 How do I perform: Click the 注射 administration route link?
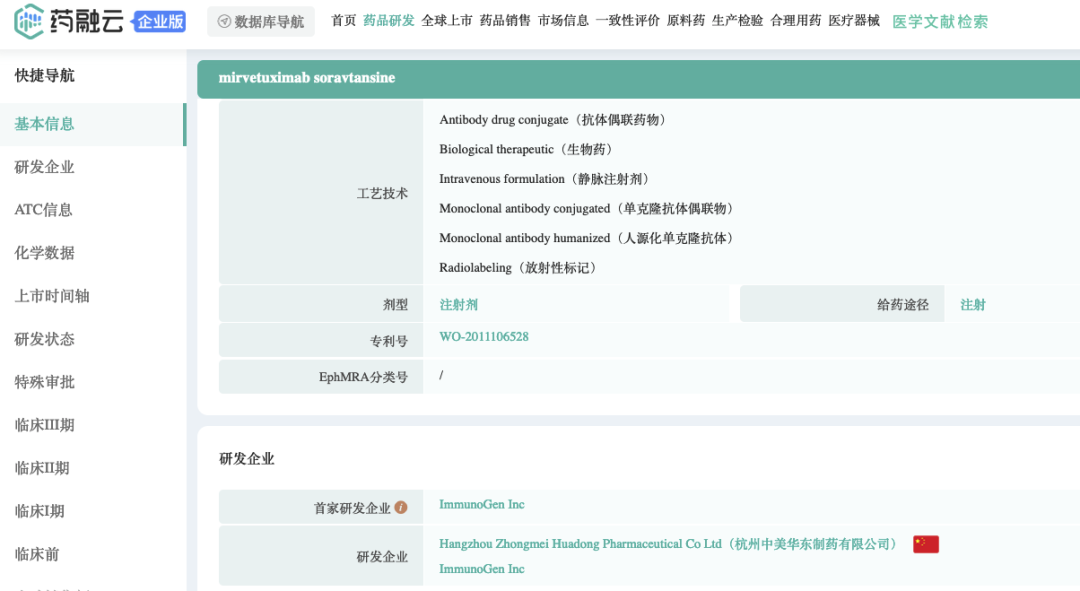pyautogui.click(x=972, y=305)
